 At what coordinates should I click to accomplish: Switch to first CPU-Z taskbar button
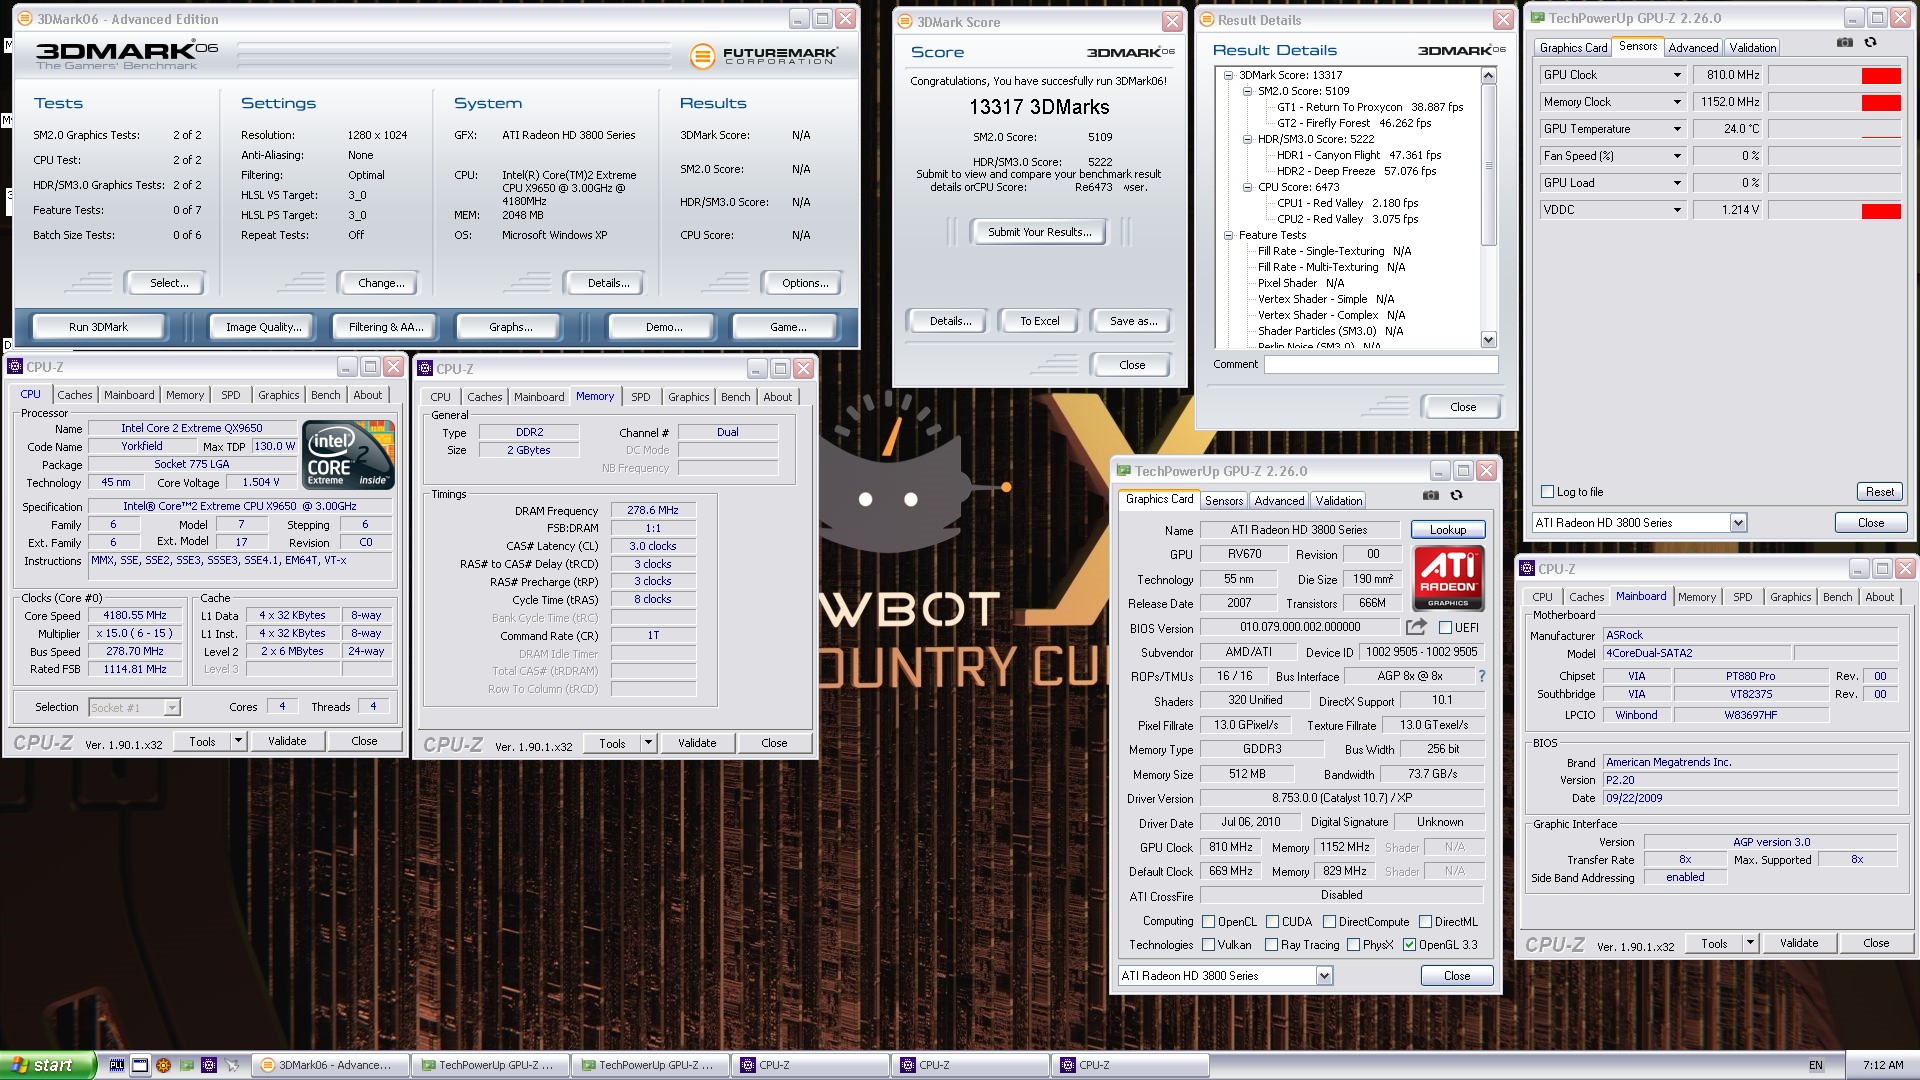[809, 1065]
